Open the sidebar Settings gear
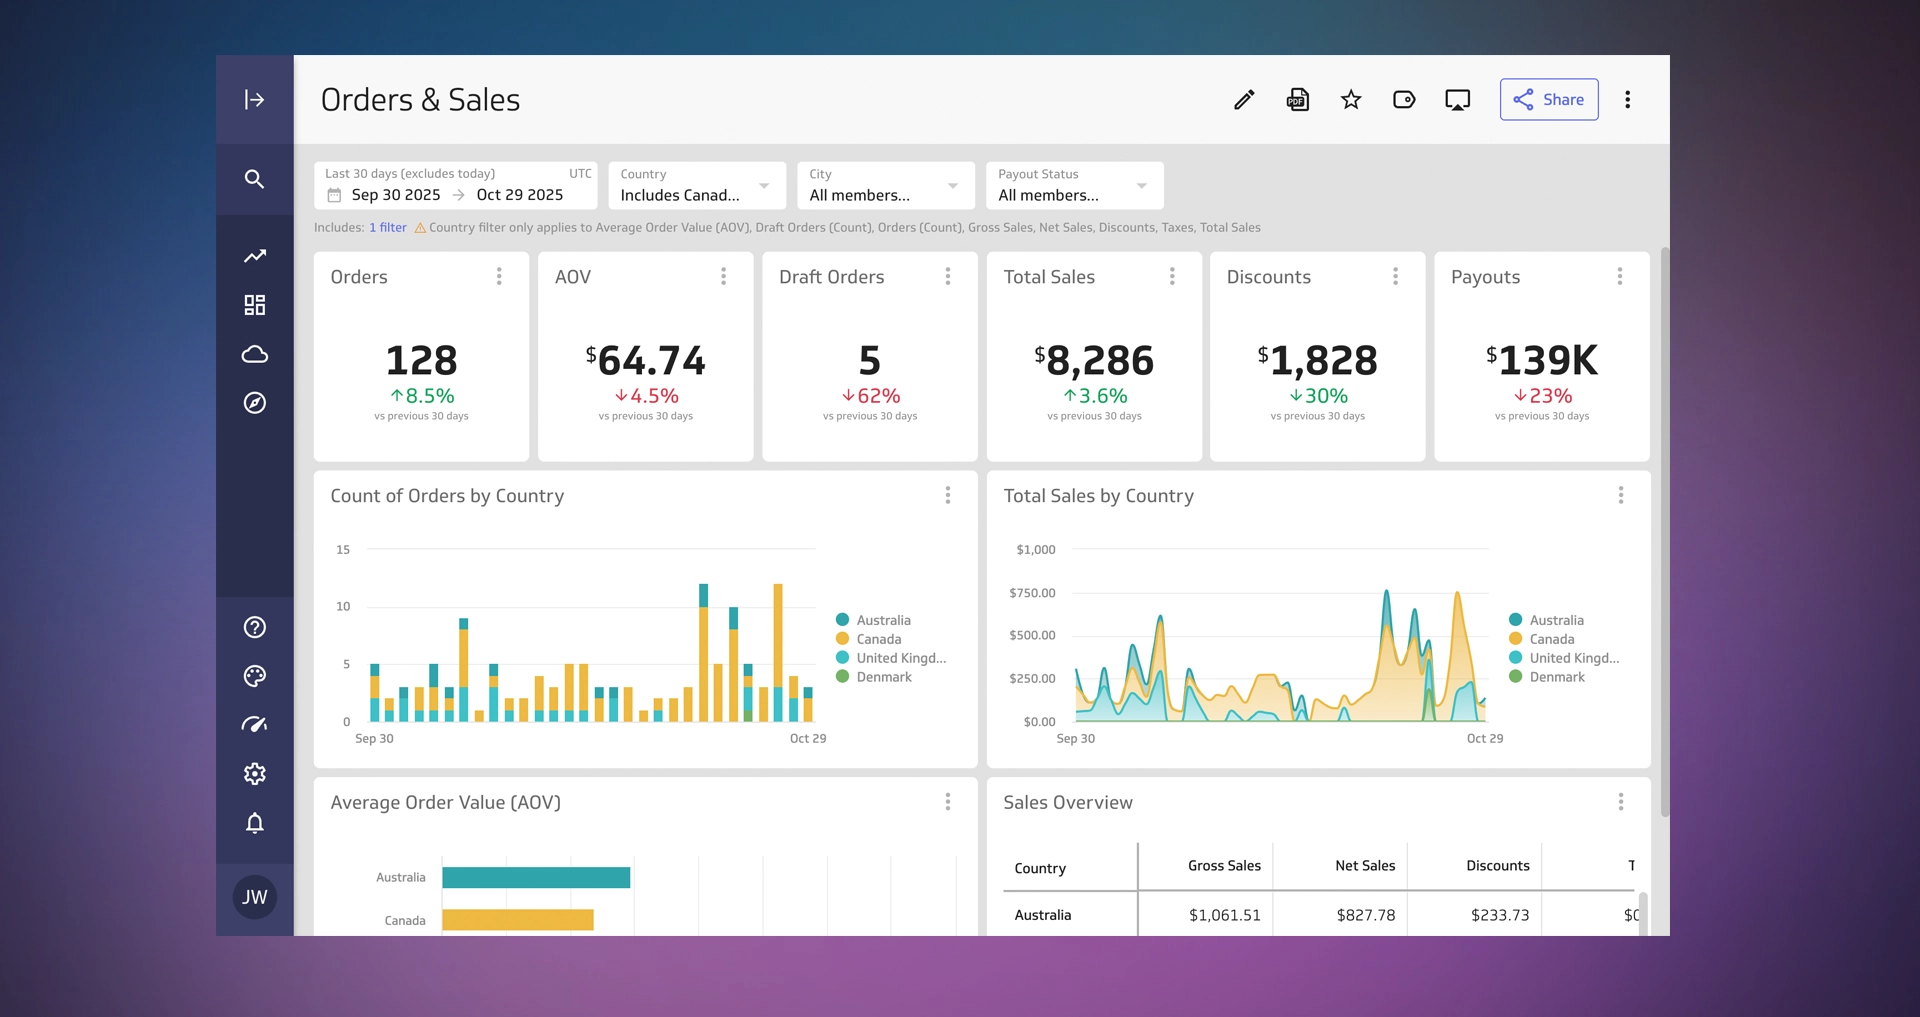Viewport: 1920px width, 1017px height. pyautogui.click(x=255, y=773)
